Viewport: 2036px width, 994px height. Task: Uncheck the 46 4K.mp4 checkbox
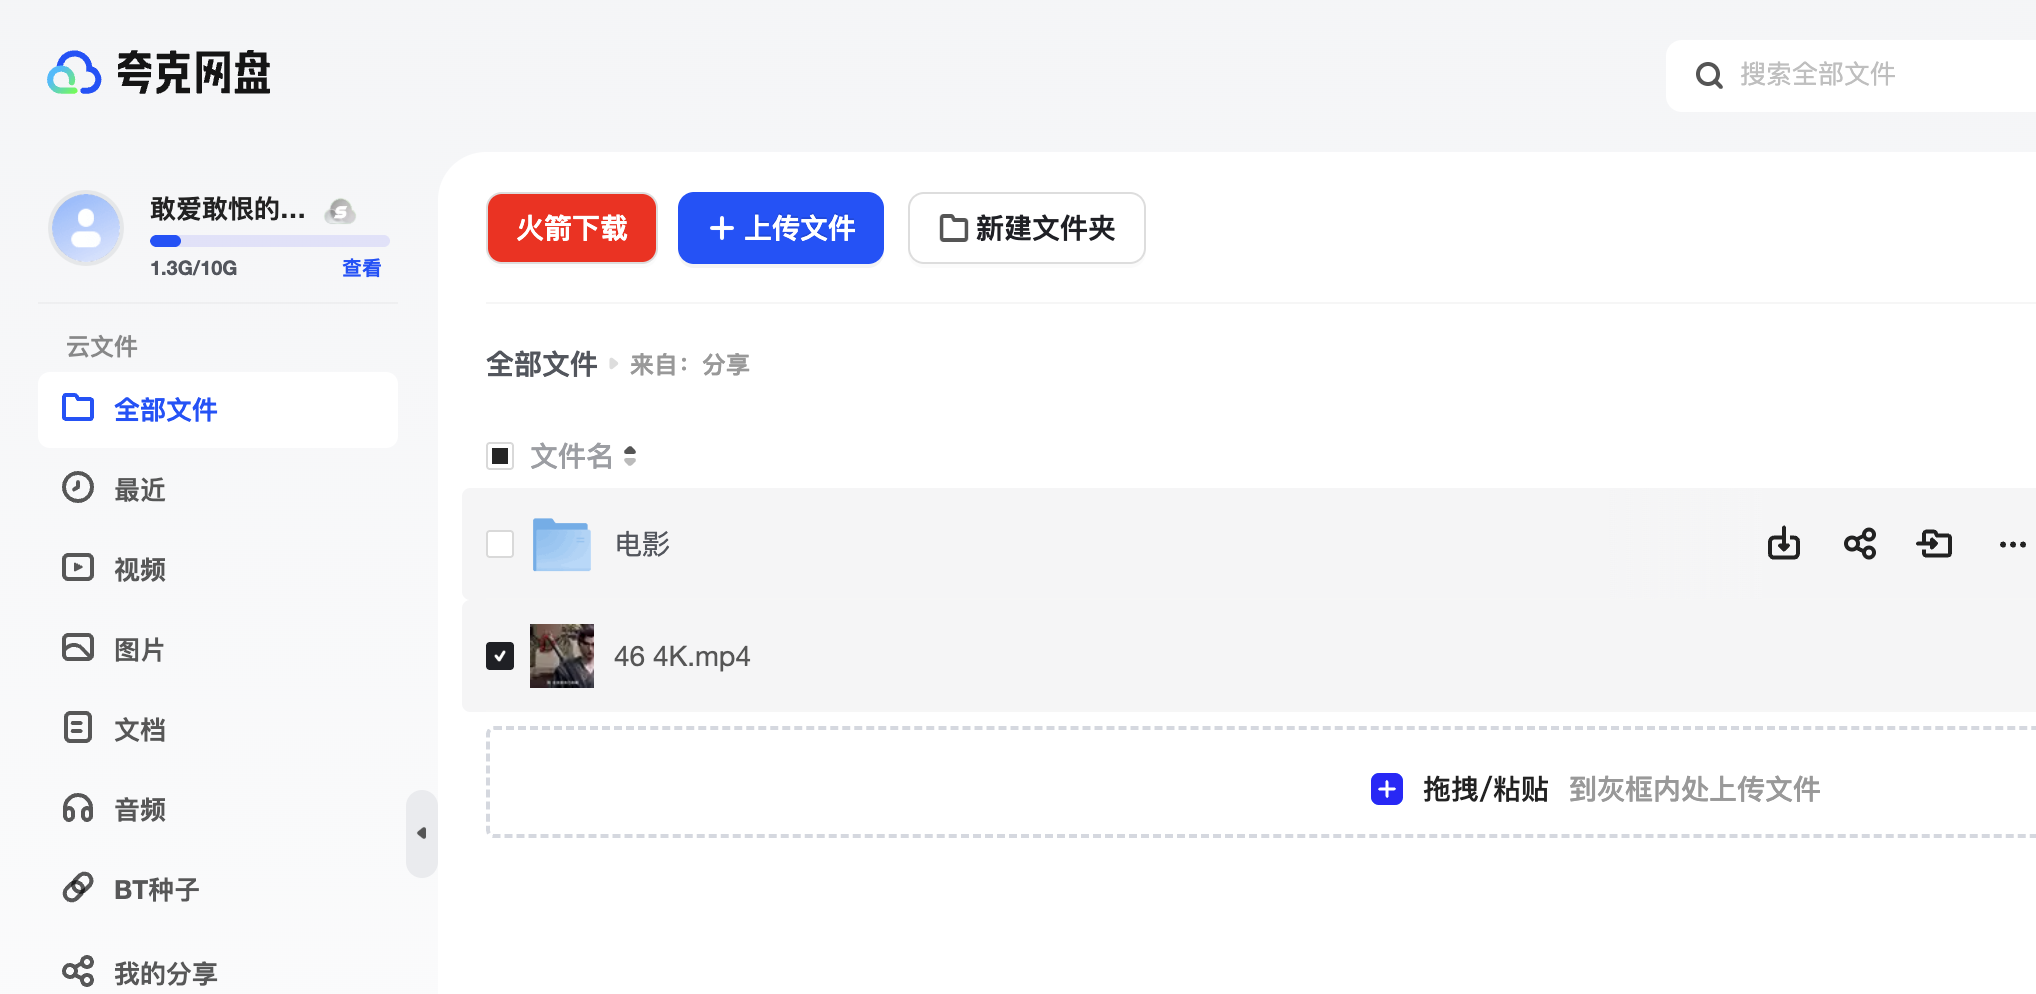(x=500, y=656)
